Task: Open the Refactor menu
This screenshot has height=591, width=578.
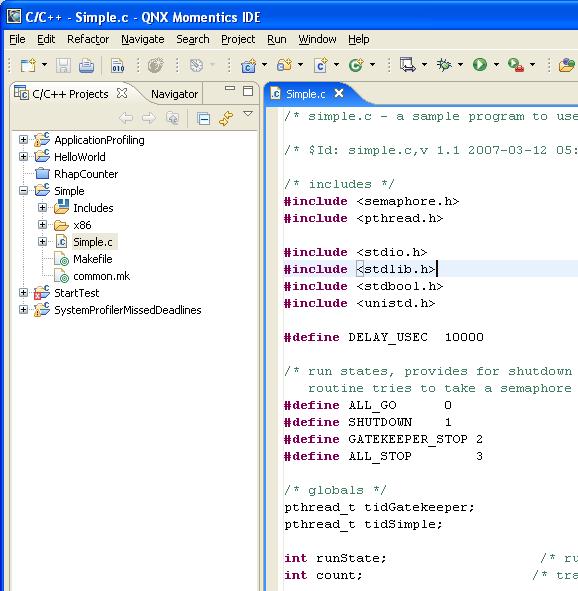Action: coord(88,39)
